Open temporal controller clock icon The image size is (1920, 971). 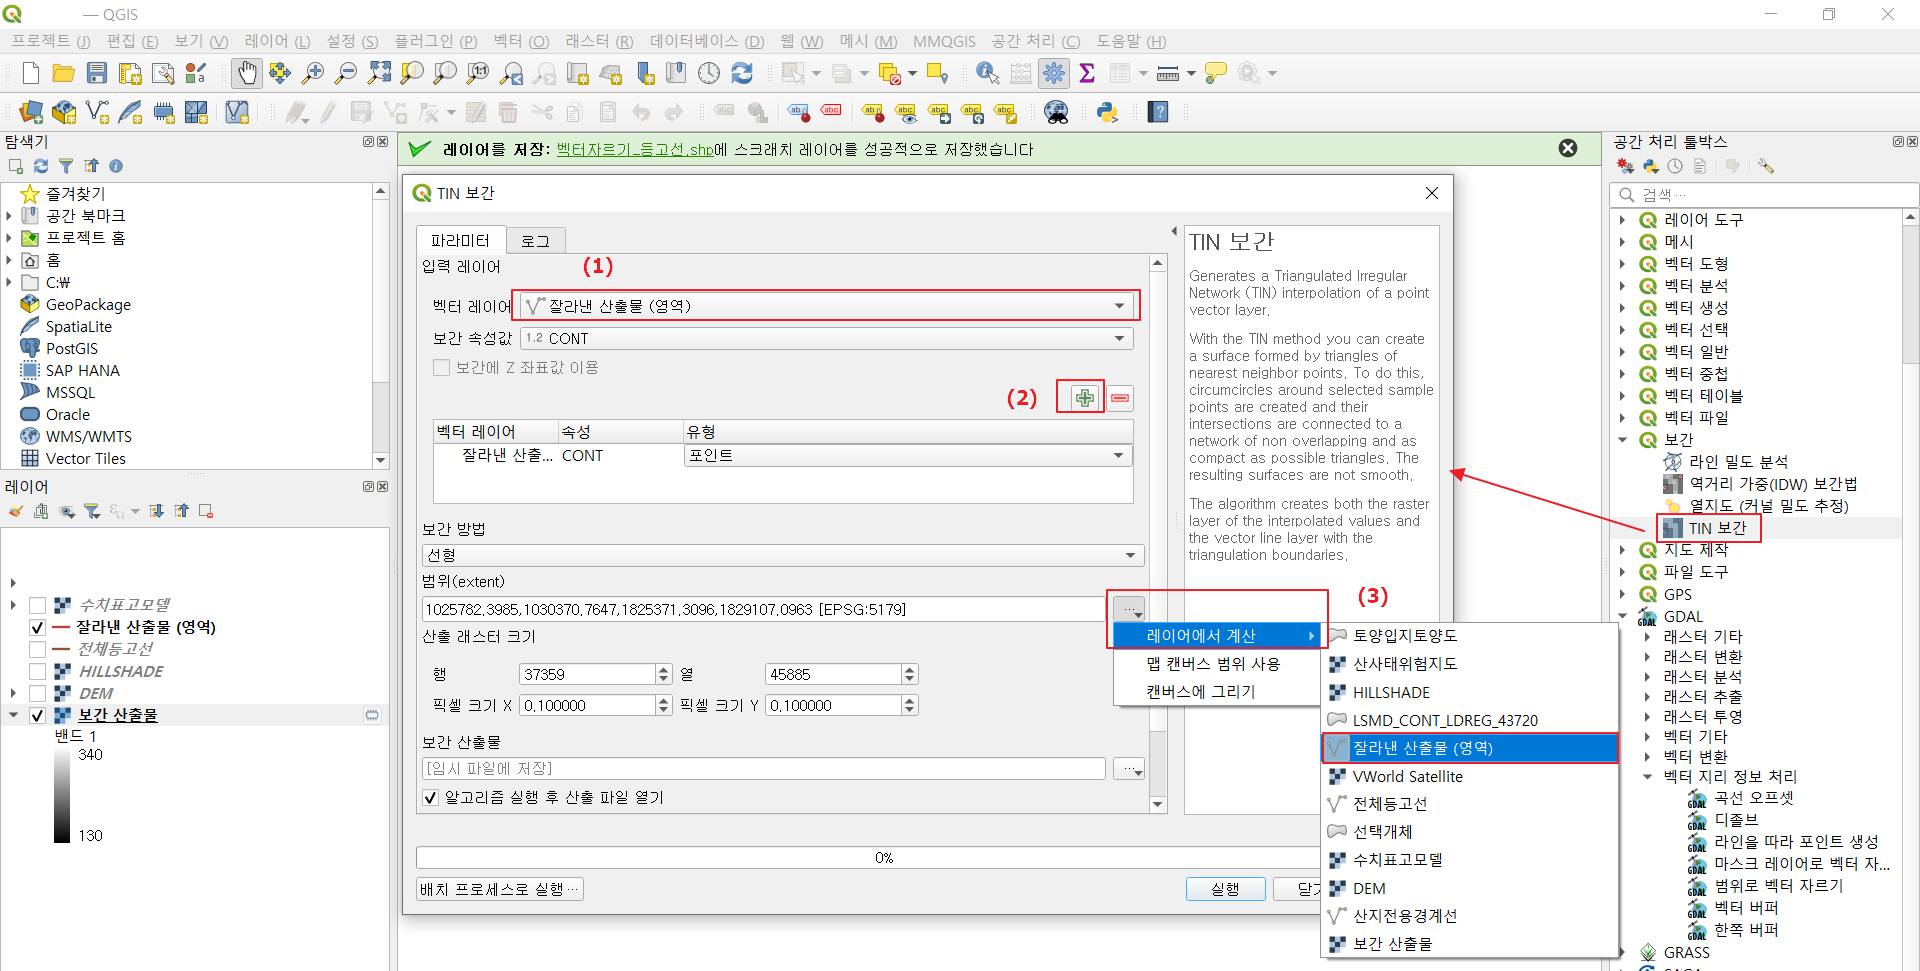pos(709,73)
